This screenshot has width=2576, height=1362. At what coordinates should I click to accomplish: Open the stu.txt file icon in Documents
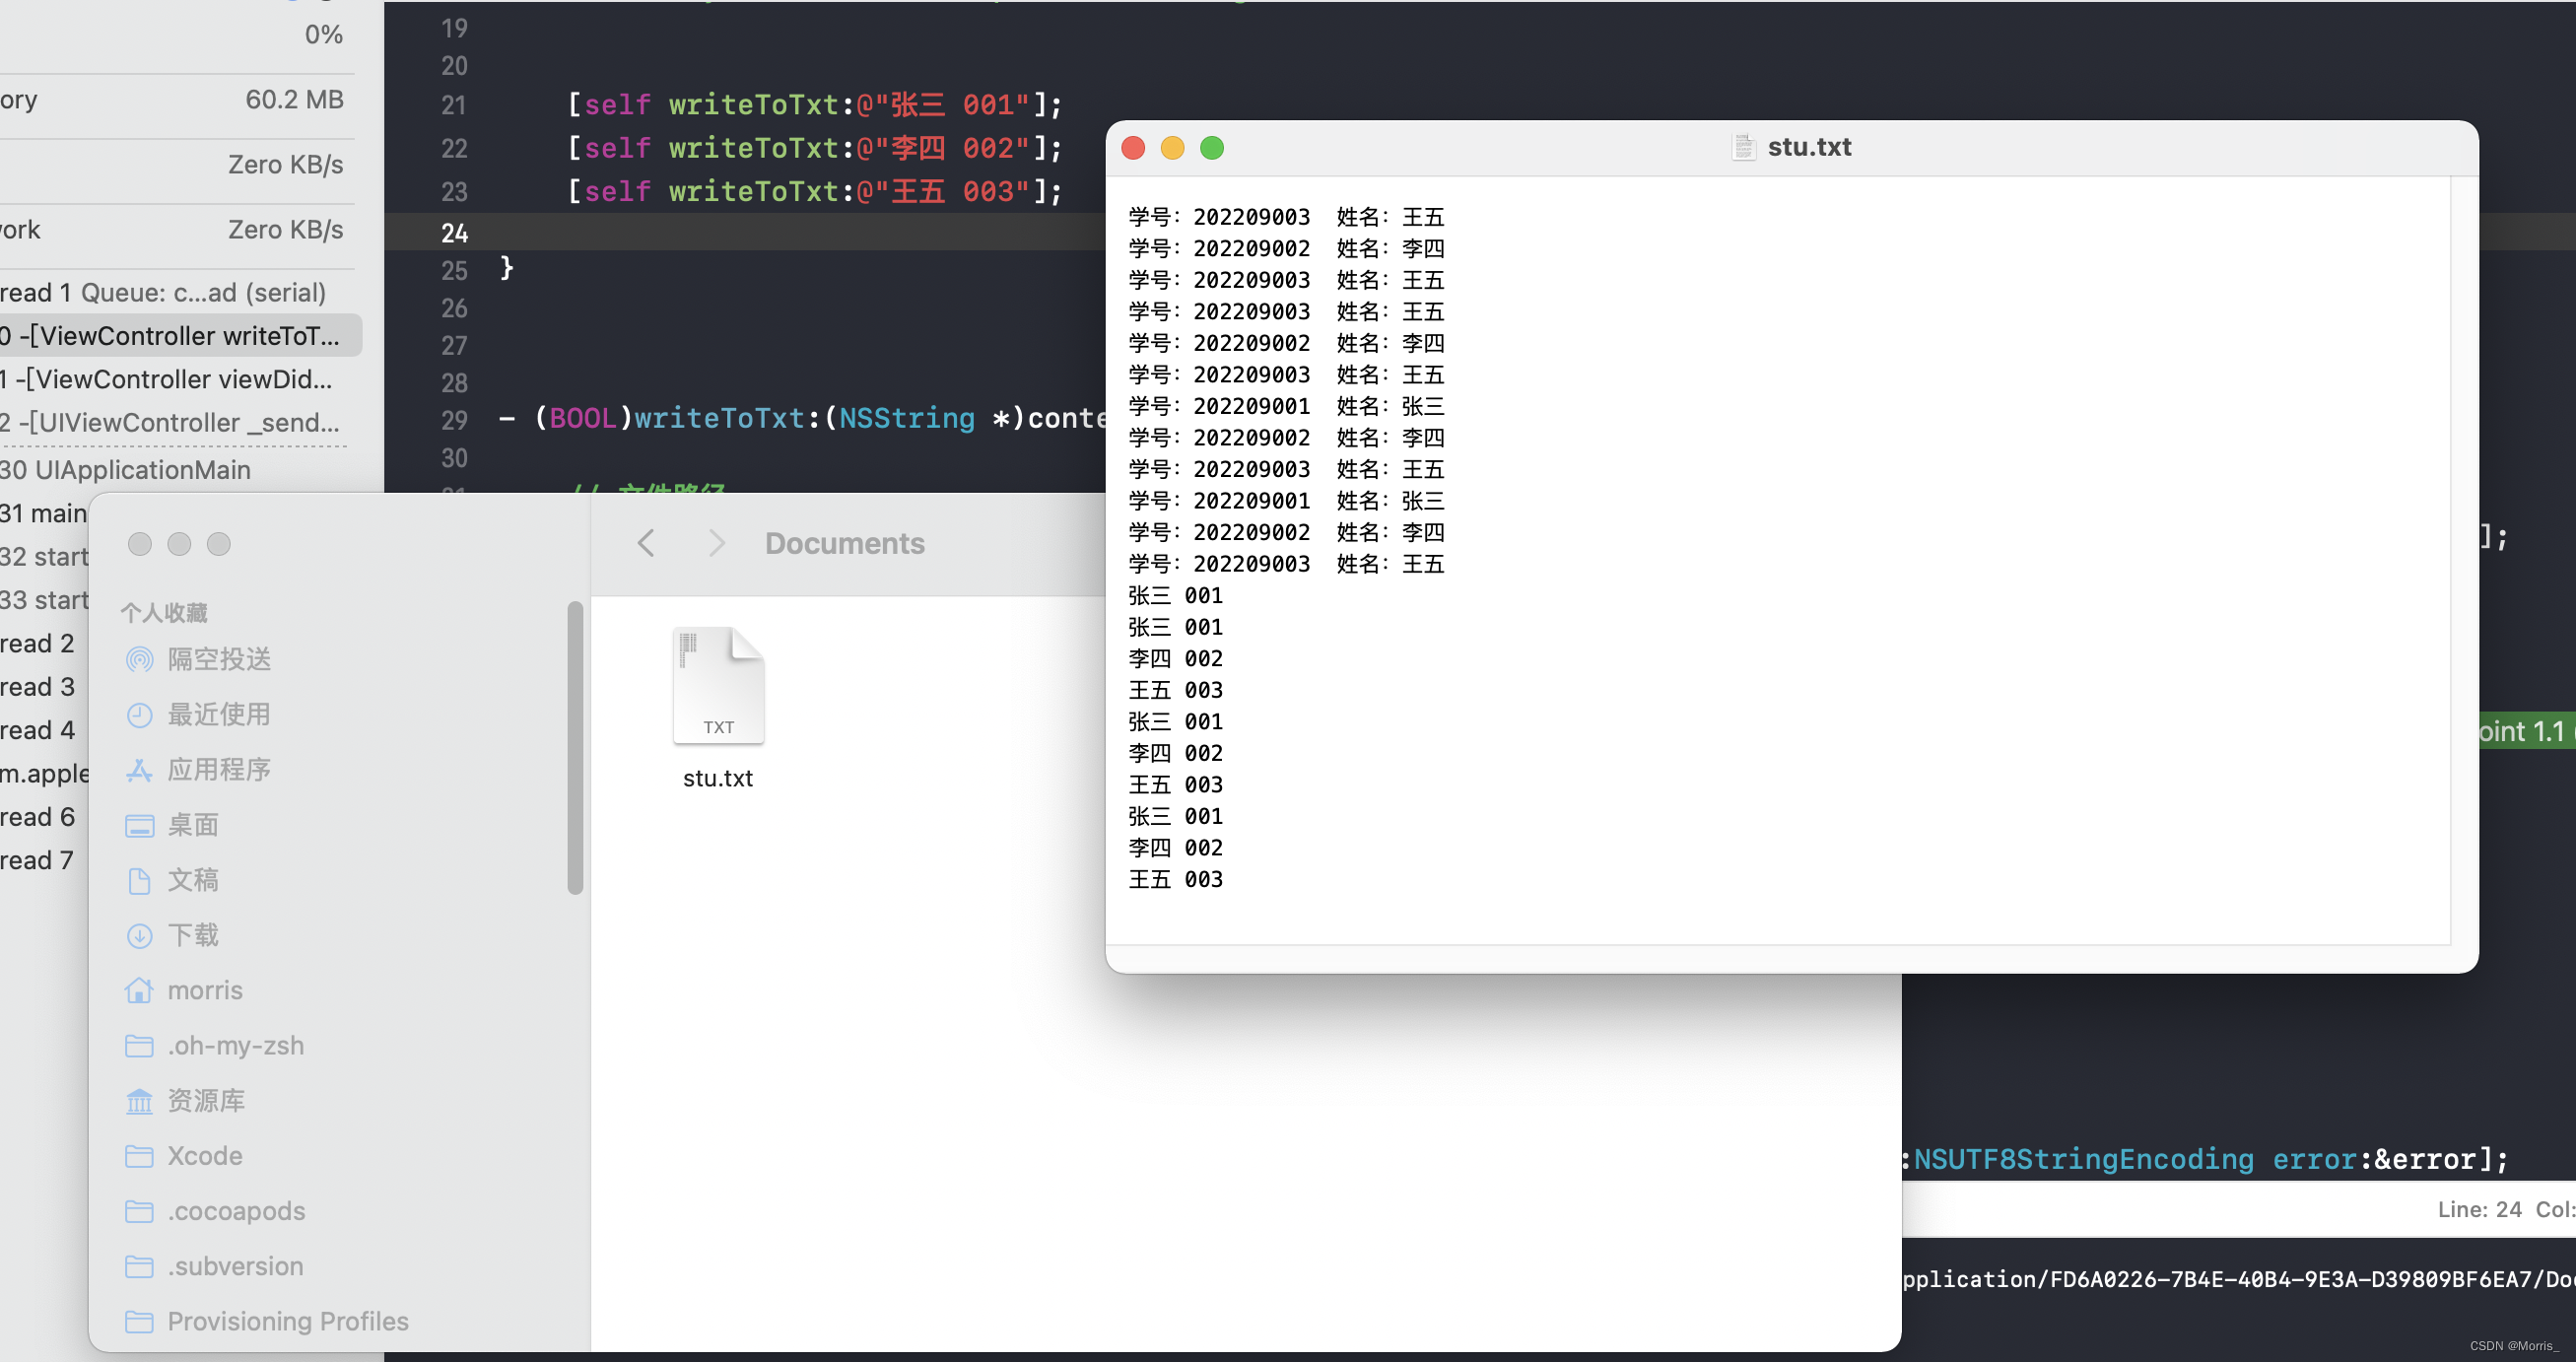tap(718, 687)
